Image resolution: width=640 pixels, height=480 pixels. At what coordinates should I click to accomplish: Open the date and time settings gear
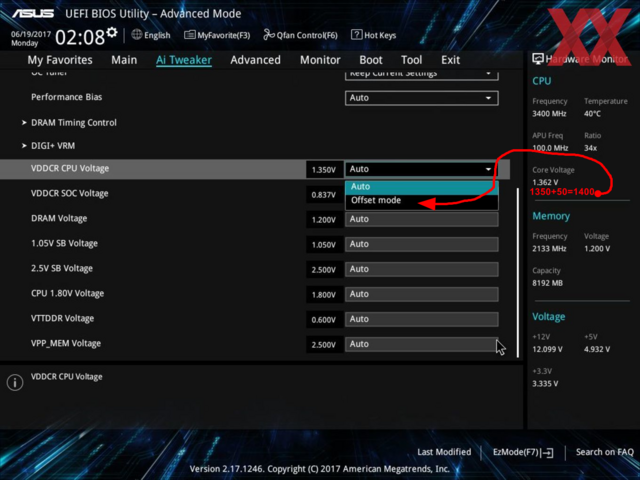(112, 32)
